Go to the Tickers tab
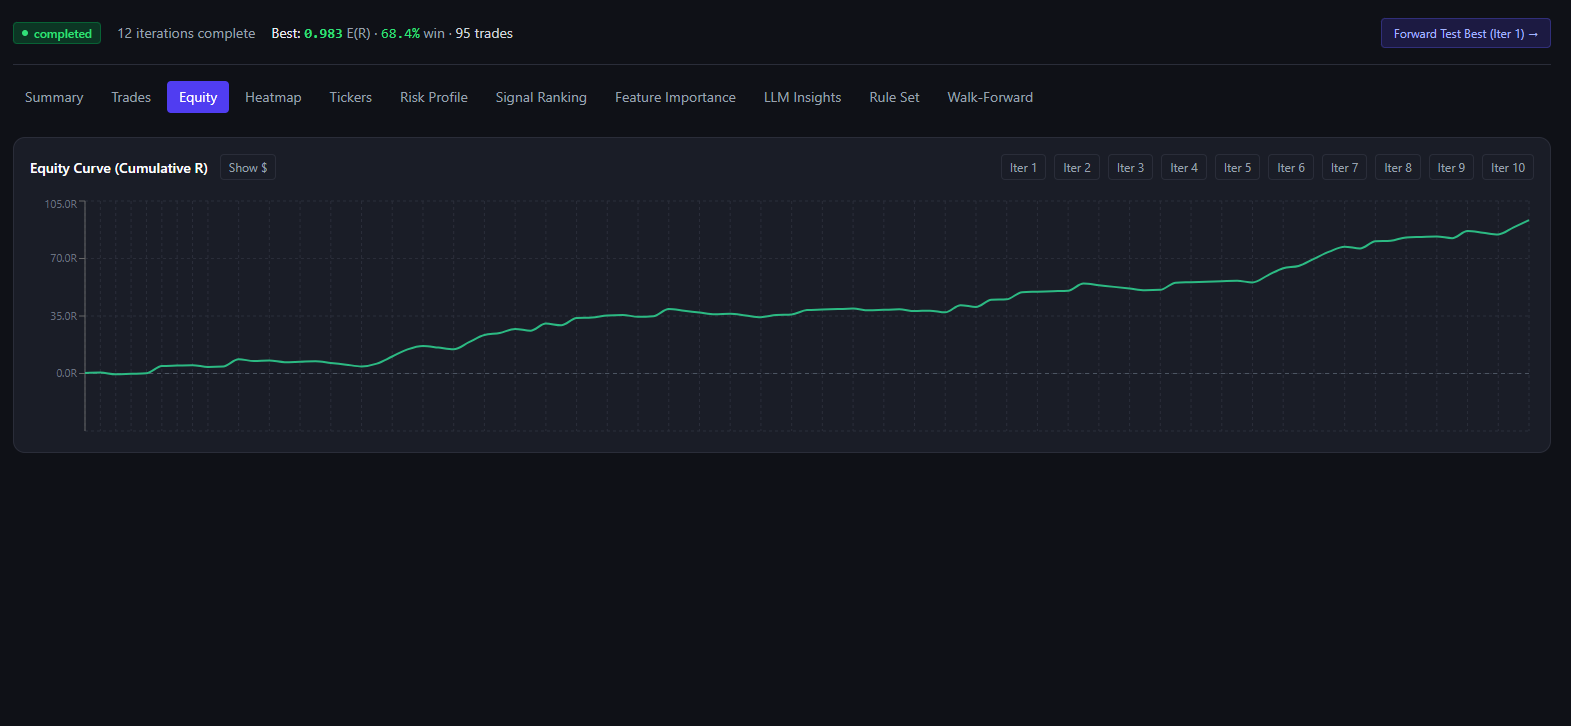The width and height of the screenshot is (1571, 726). [x=351, y=97]
